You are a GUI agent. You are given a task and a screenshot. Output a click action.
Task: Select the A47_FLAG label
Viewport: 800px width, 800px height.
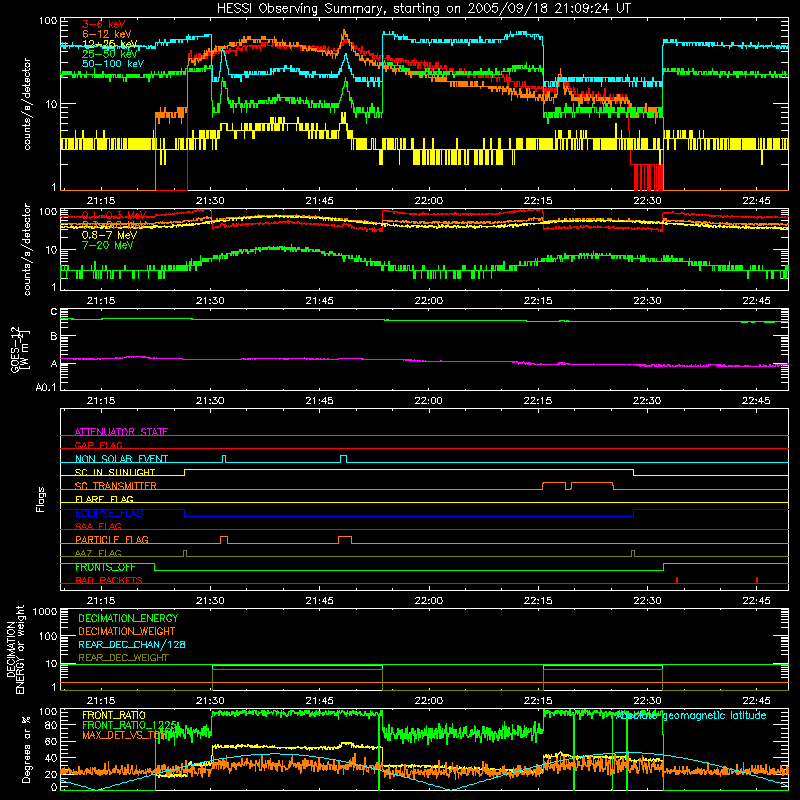pyautogui.click(x=98, y=553)
